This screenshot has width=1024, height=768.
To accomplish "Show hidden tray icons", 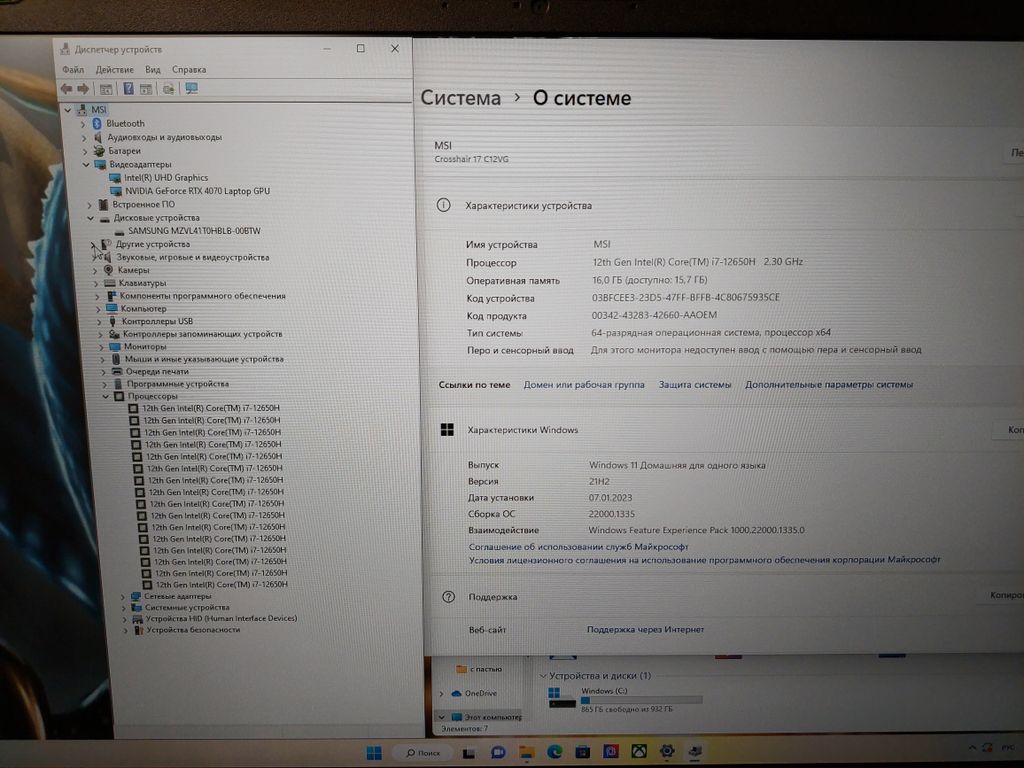I will point(972,748).
